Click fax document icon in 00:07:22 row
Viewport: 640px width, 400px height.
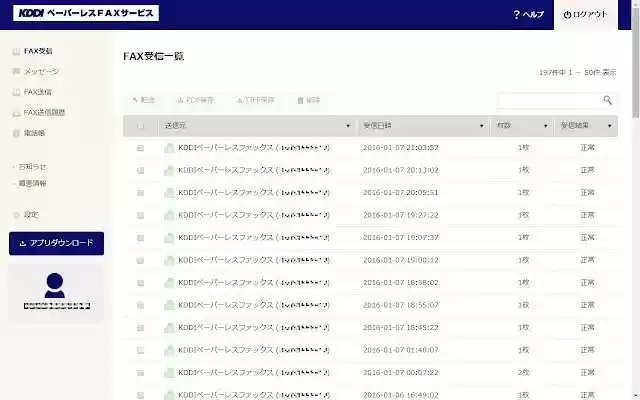pos(169,373)
